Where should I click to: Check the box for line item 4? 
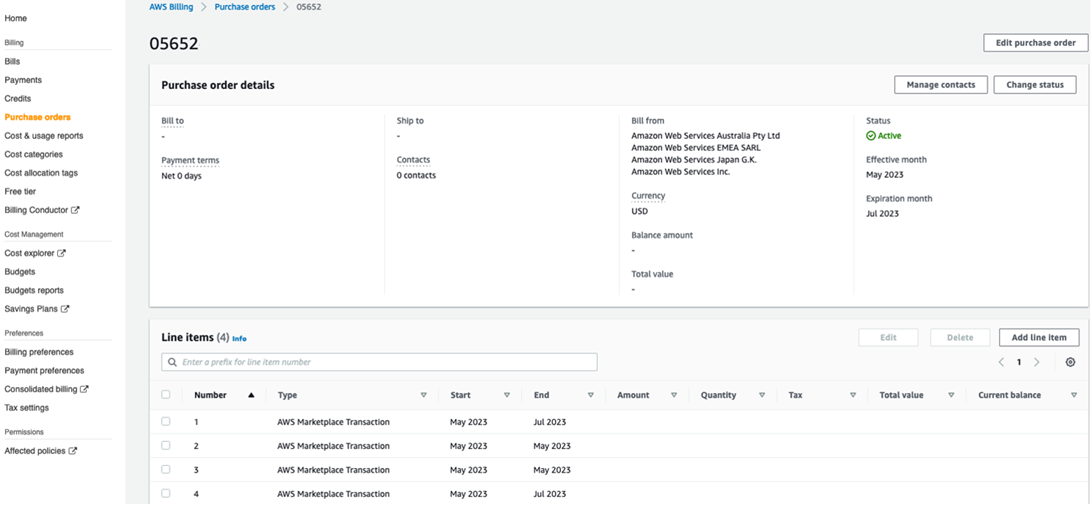[166, 493]
